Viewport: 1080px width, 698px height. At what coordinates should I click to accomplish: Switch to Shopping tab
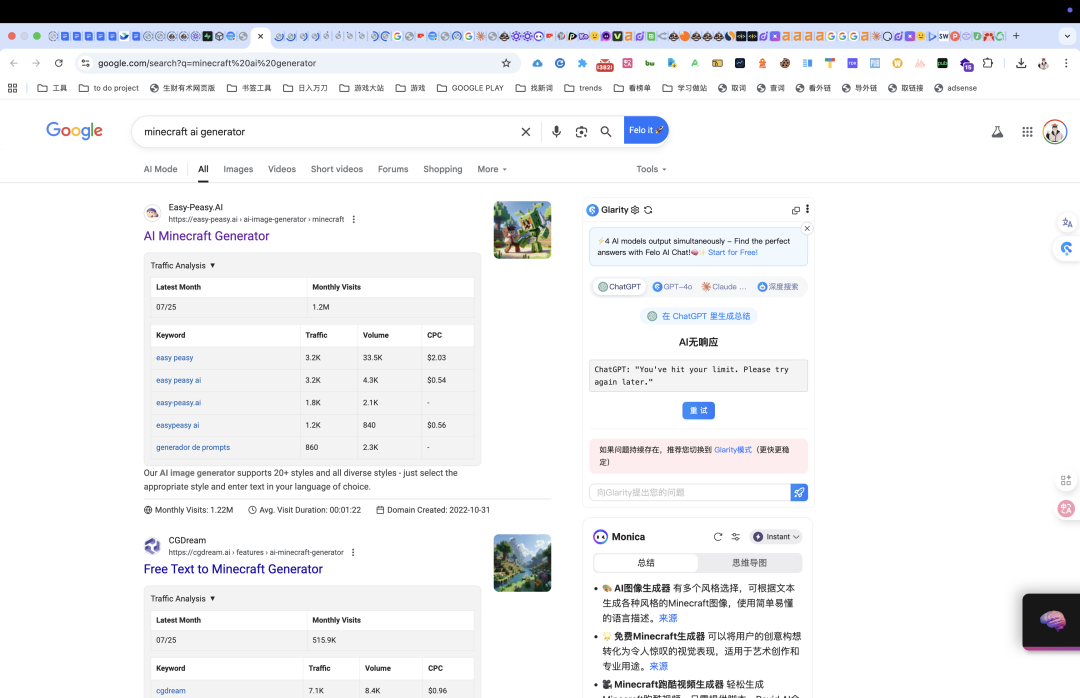[443, 169]
